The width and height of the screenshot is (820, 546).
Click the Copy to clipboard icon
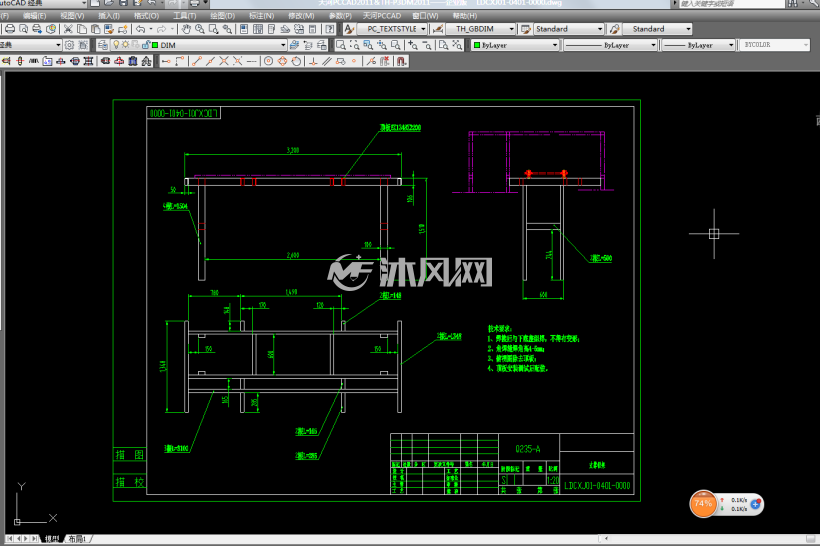(x=82, y=29)
